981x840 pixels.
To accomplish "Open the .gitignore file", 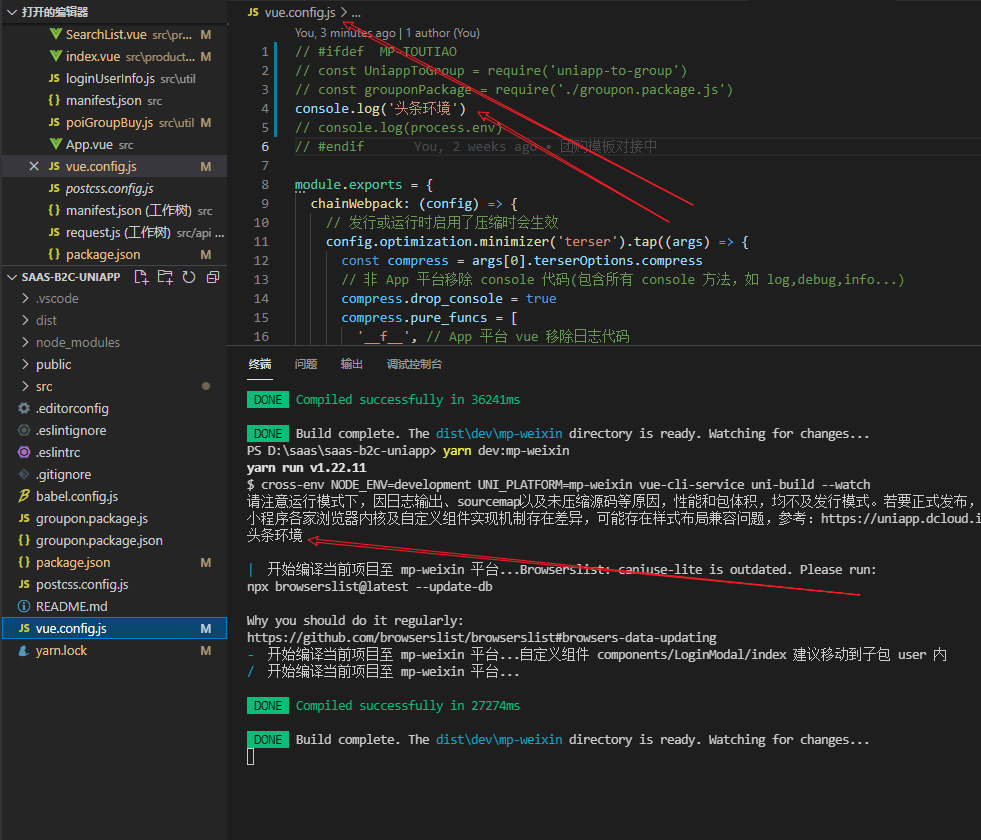I will click(114, 474).
